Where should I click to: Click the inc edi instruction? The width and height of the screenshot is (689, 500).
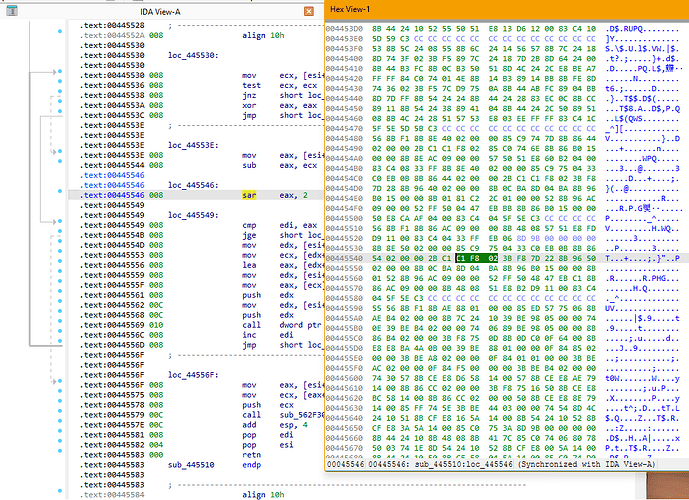tap(268, 335)
